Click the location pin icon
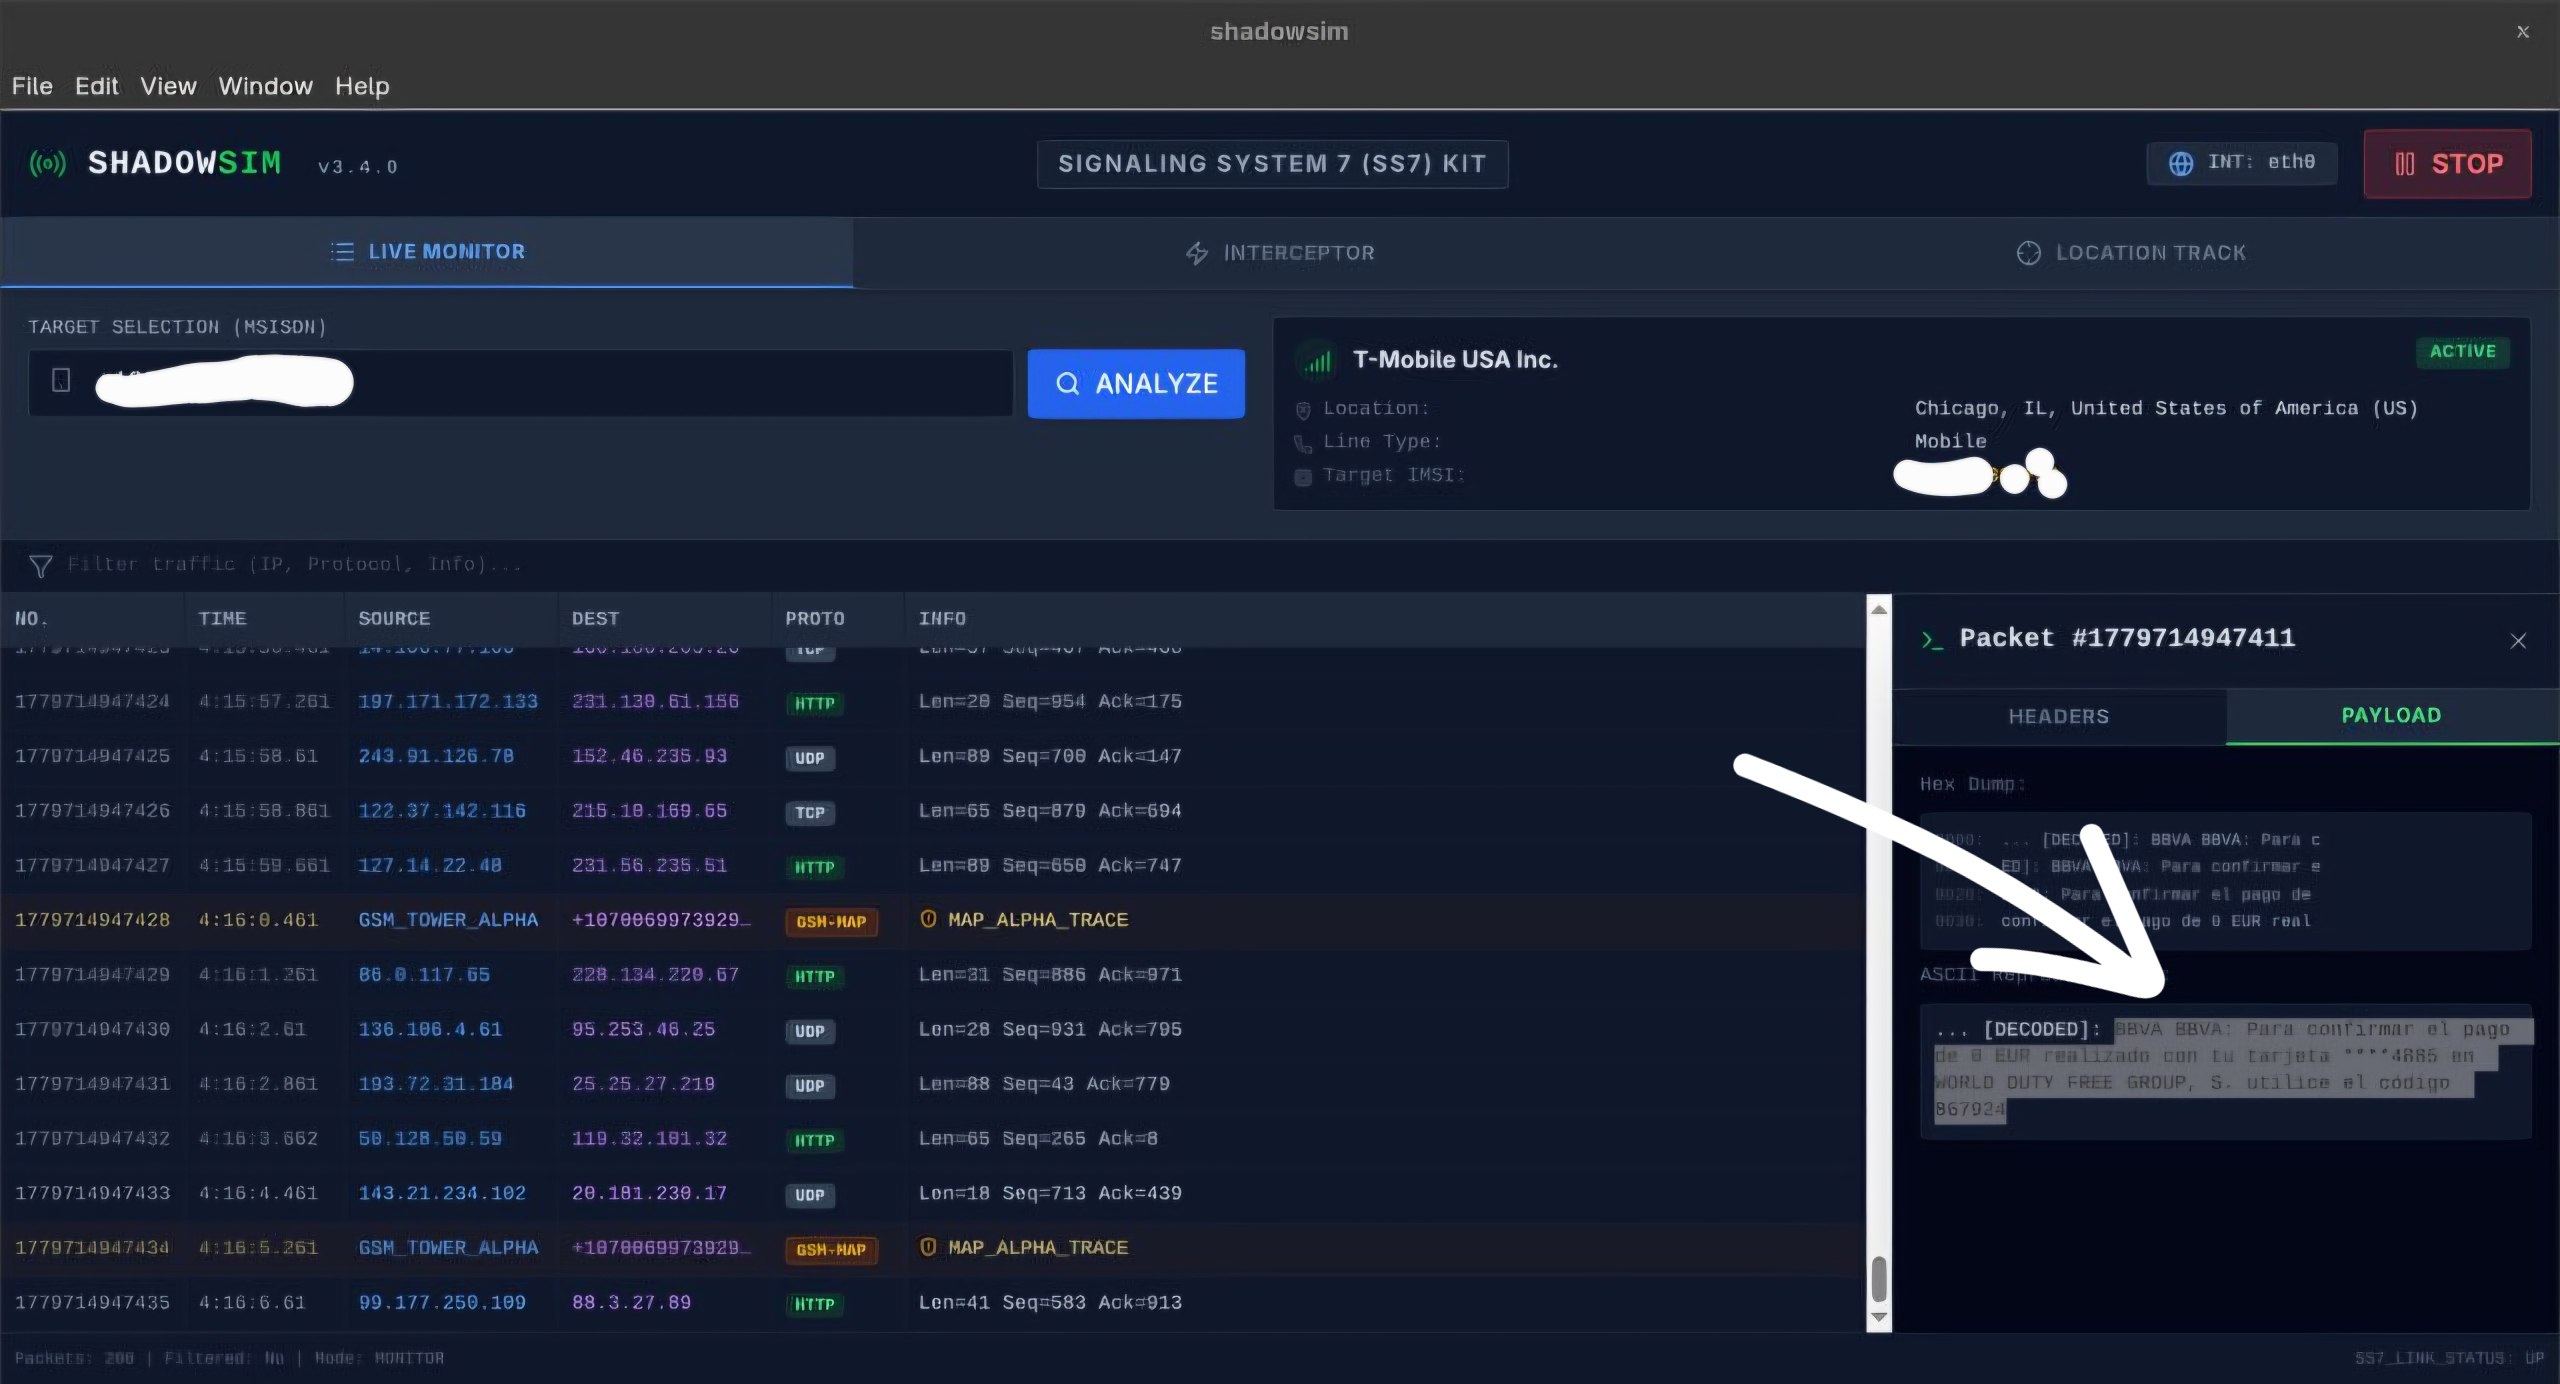Image resolution: width=2560 pixels, height=1384 pixels. [x=1303, y=410]
